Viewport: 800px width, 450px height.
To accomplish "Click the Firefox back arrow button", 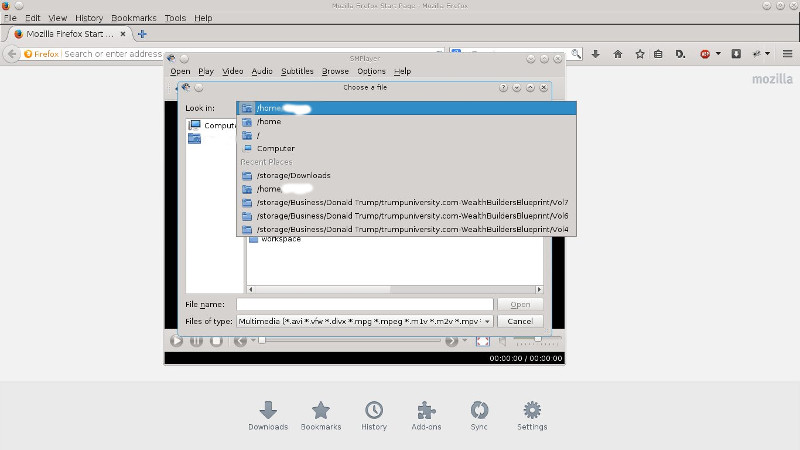I will point(12,54).
